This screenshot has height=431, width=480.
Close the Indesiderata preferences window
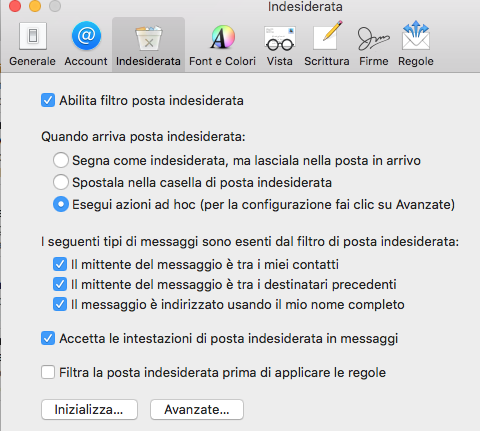[x=15, y=6]
